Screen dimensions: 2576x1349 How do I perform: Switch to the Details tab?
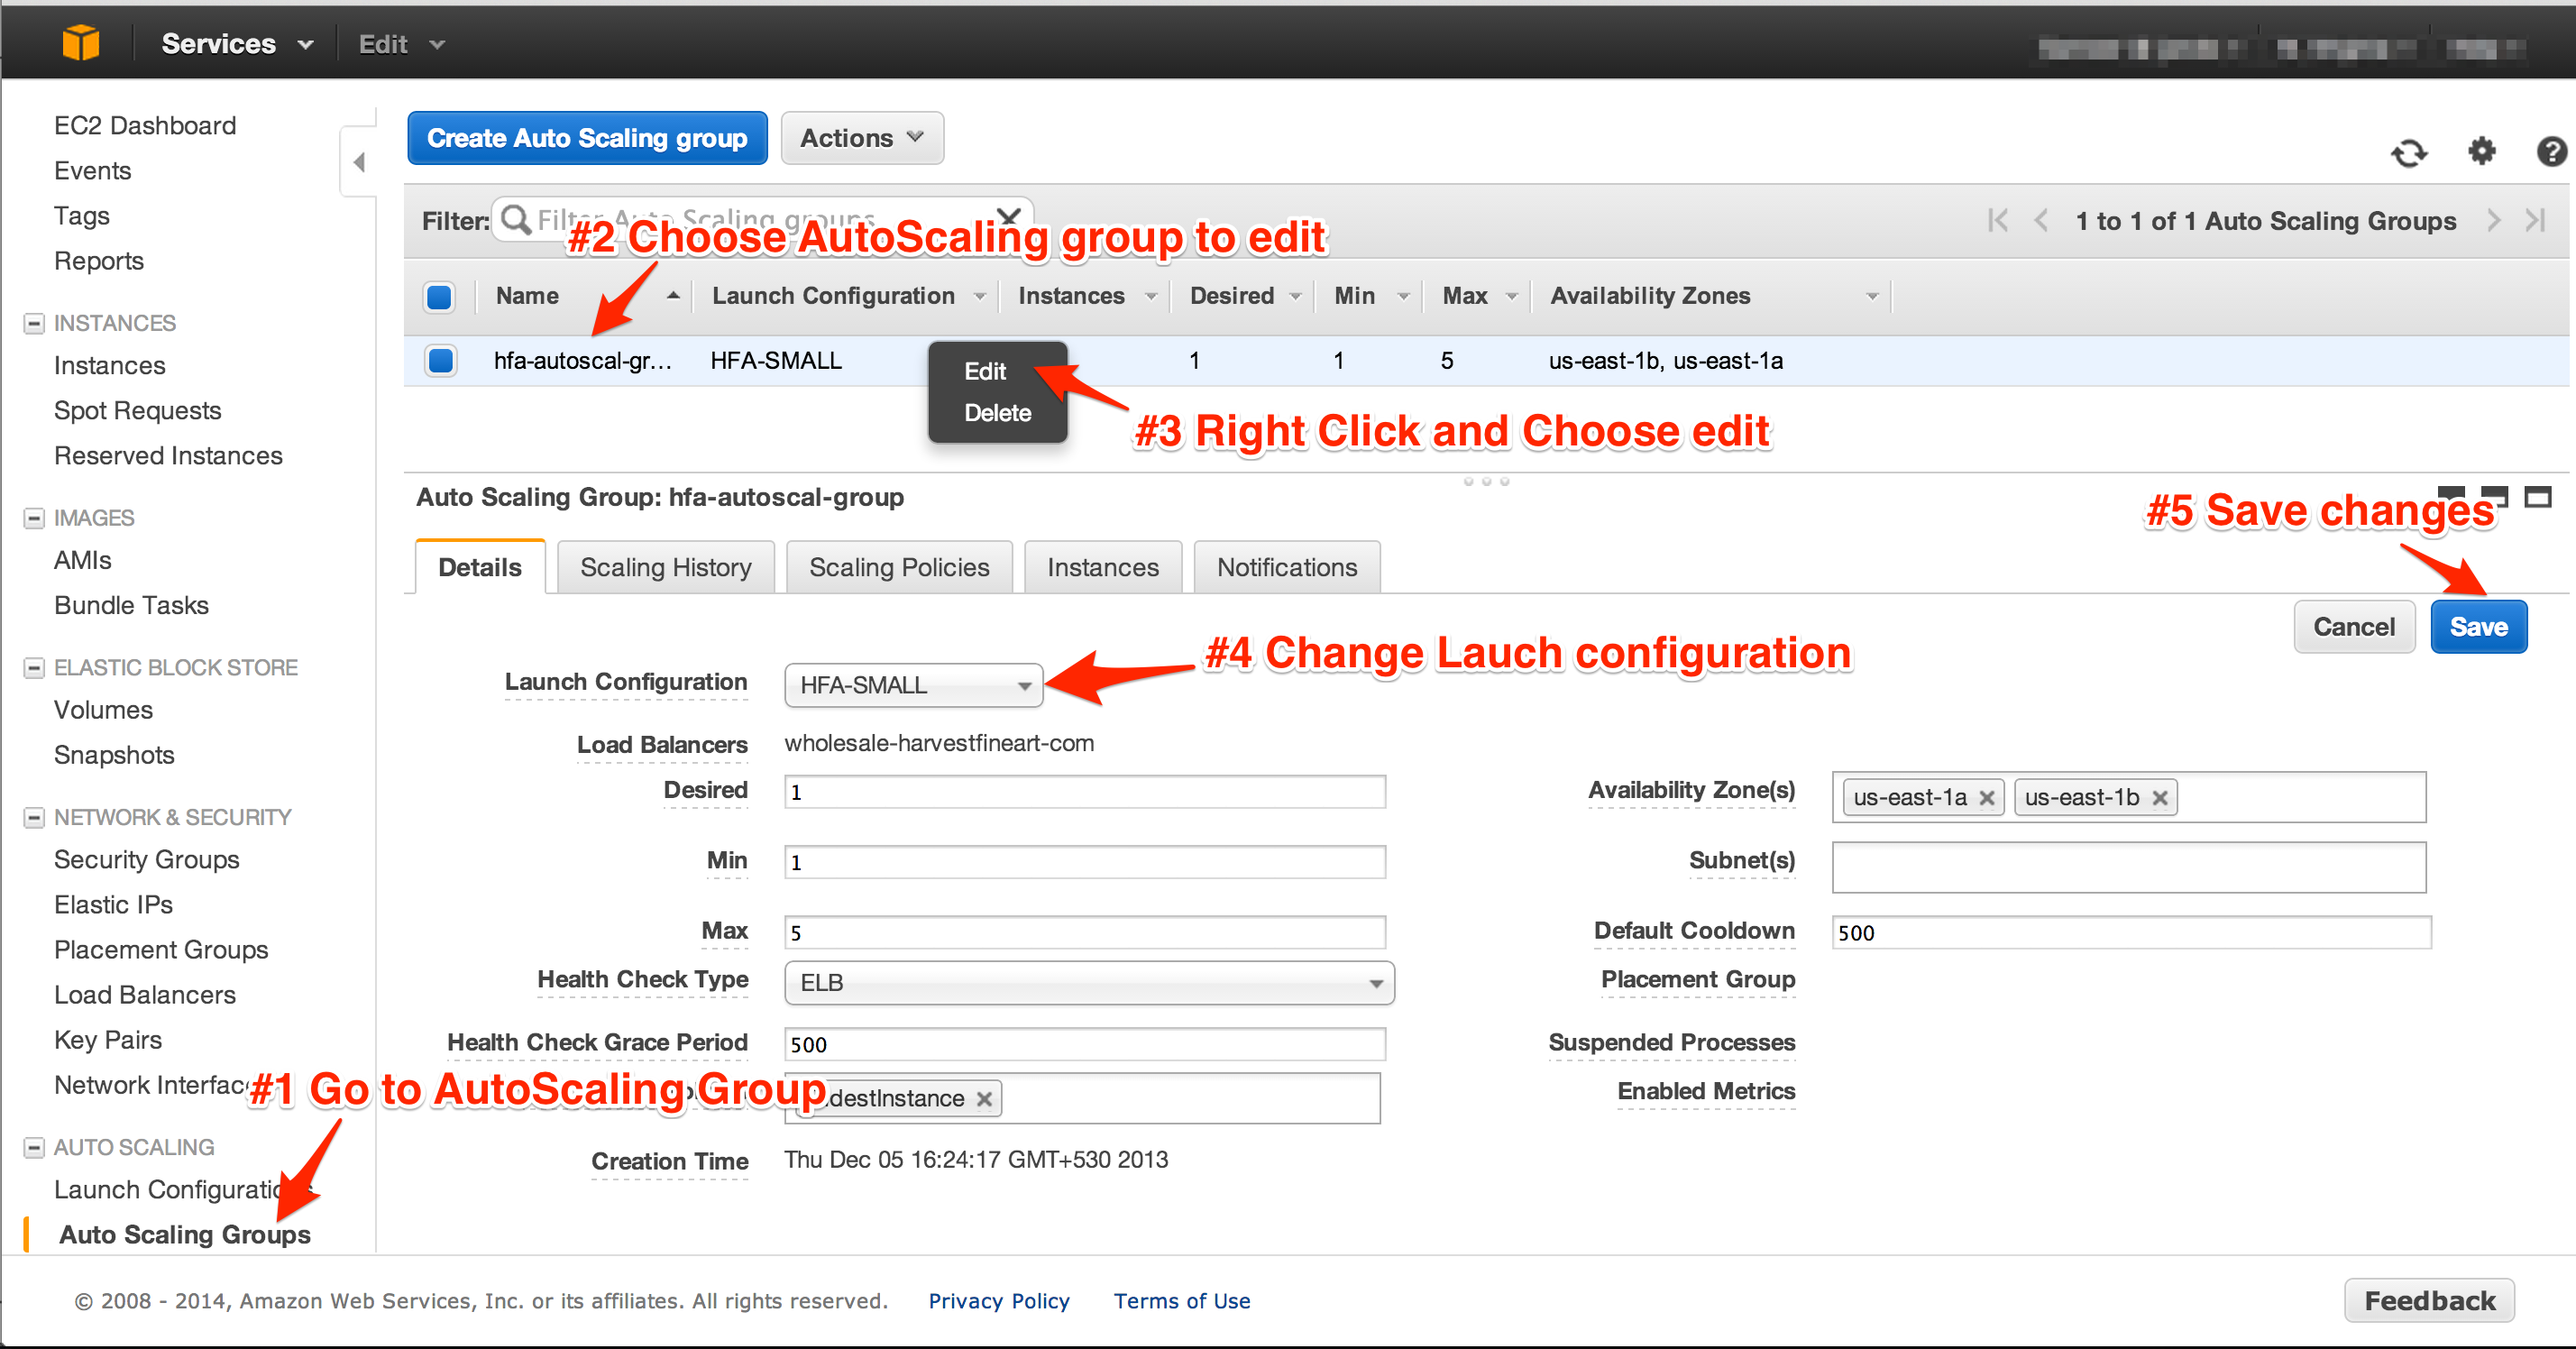click(x=480, y=567)
